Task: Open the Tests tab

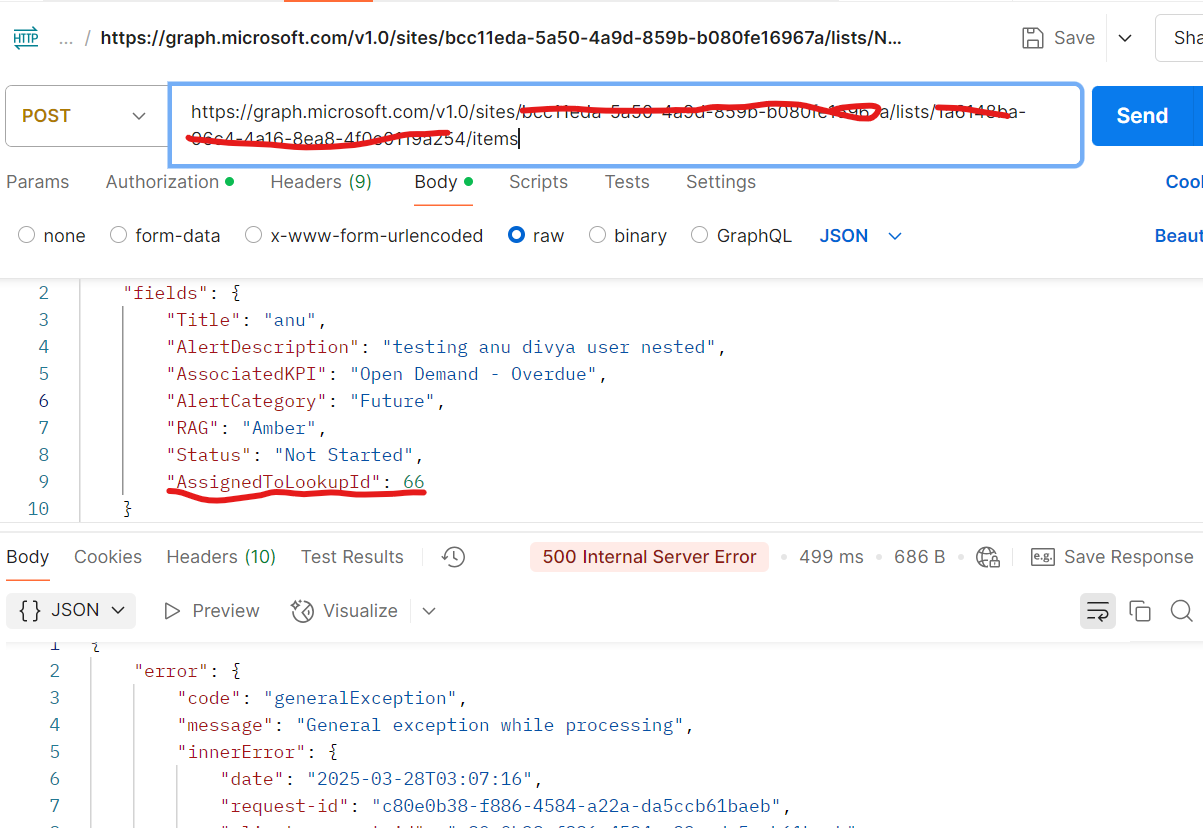Action: pyautogui.click(x=627, y=182)
